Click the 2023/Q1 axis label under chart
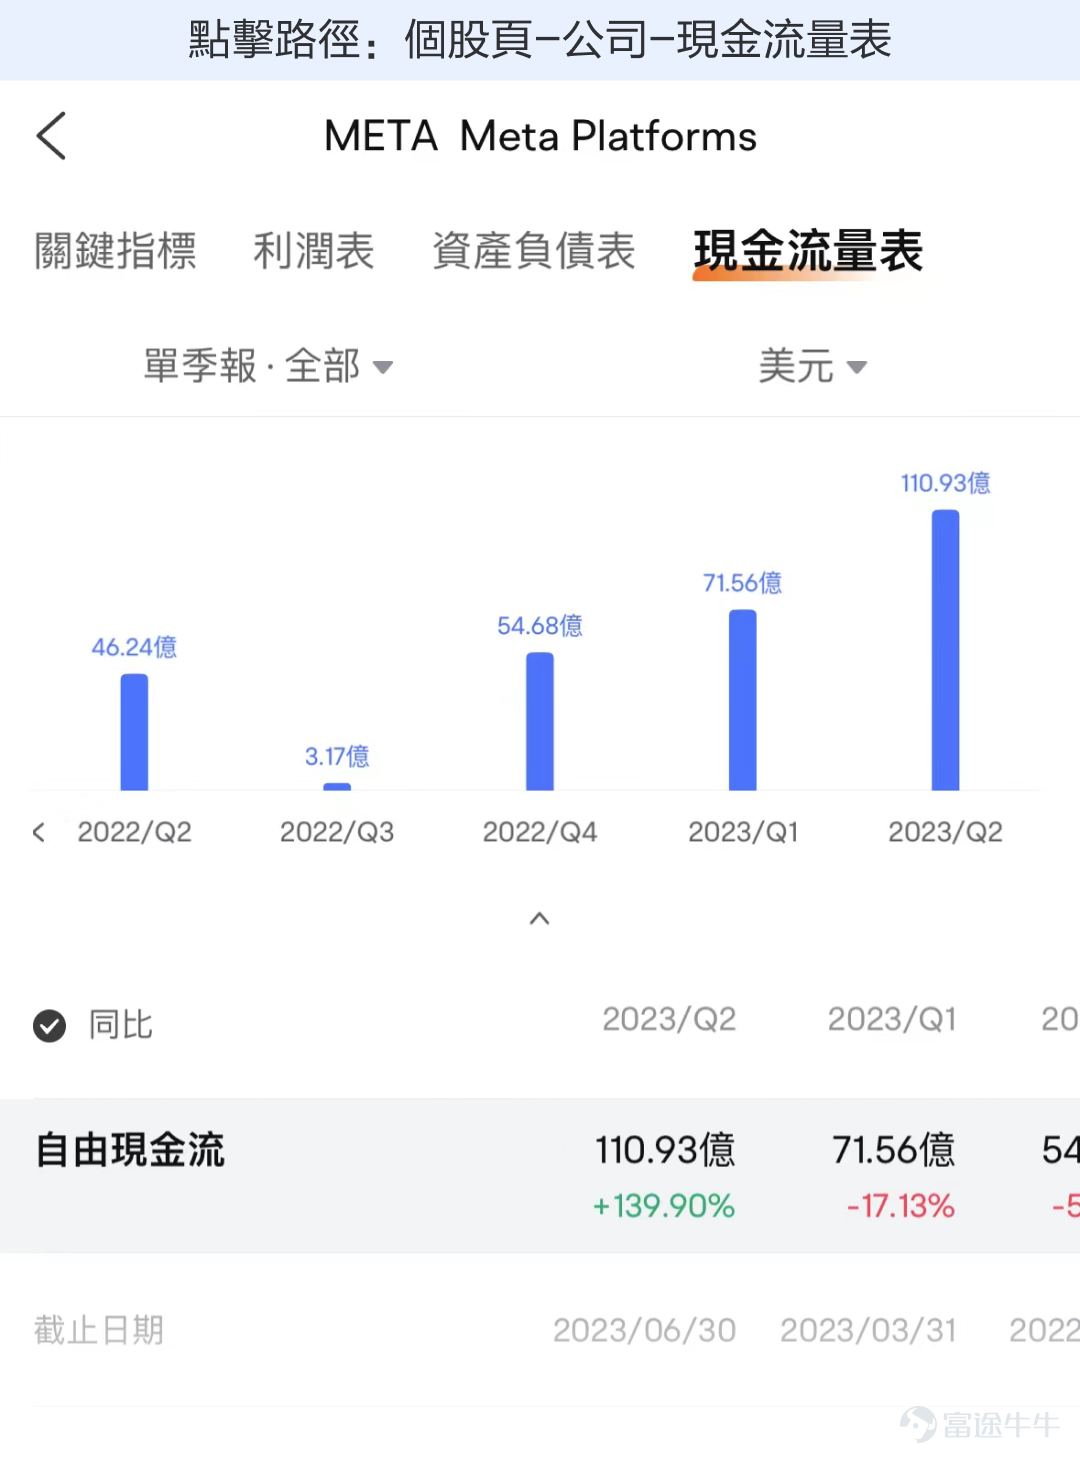The width and height of the screenshot is (1080, 1461). (743, 832)
